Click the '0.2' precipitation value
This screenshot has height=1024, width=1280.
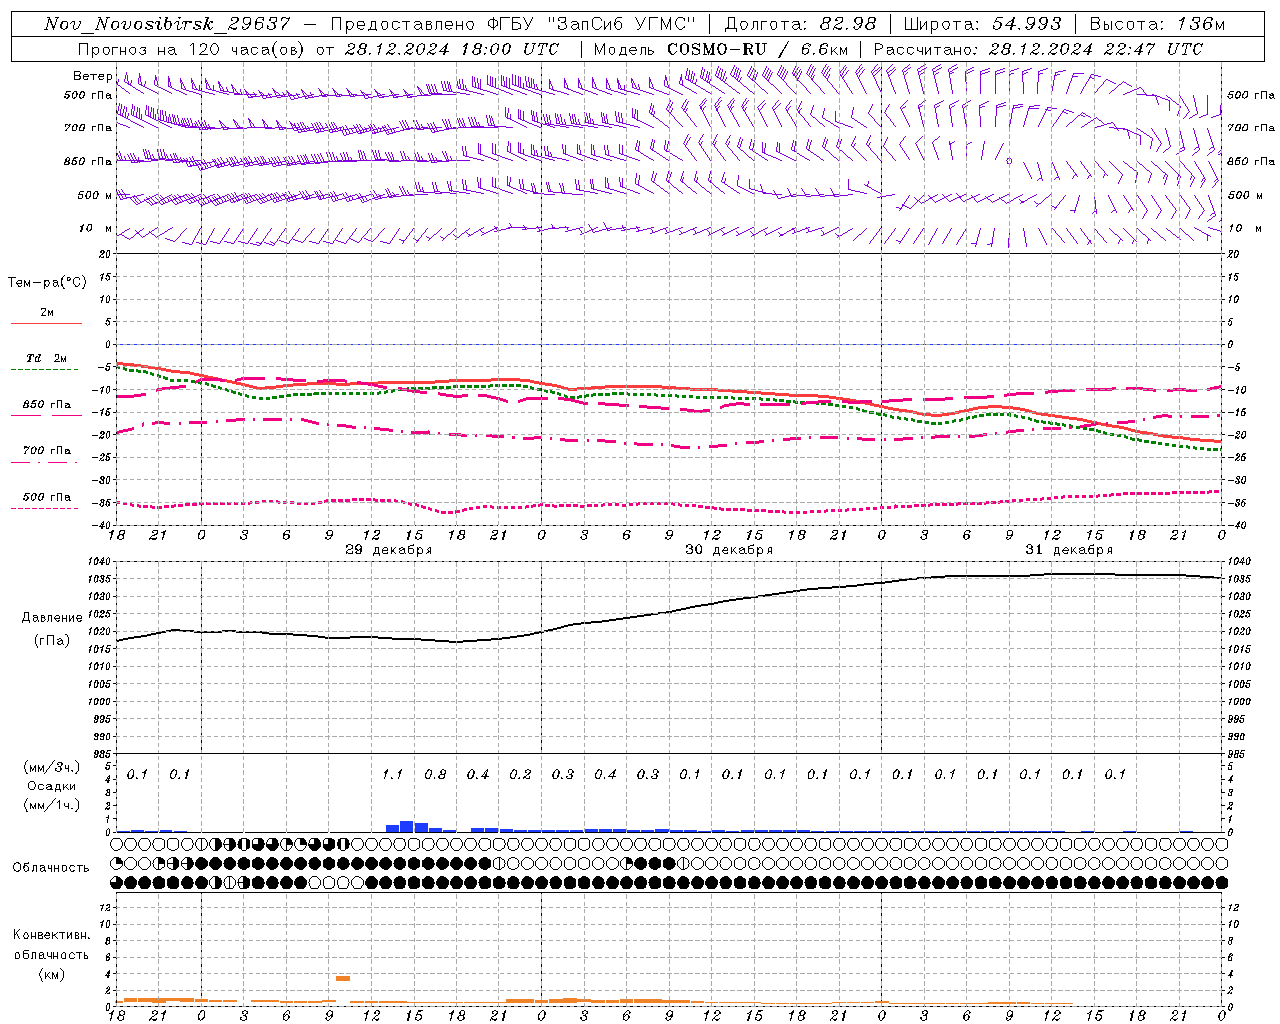click(x=520, y=774)
